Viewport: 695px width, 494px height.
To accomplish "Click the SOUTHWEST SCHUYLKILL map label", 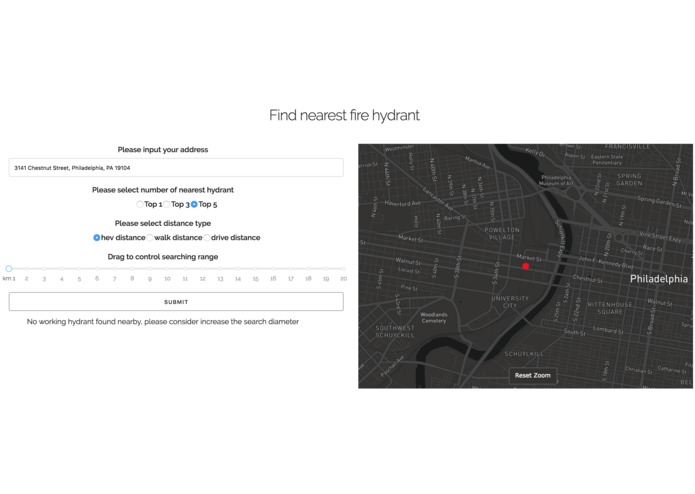I will click(x=395, y=332).
